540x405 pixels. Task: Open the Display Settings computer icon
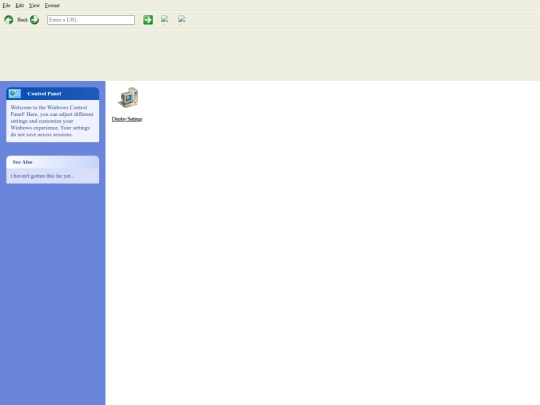[x=128, y=97]
